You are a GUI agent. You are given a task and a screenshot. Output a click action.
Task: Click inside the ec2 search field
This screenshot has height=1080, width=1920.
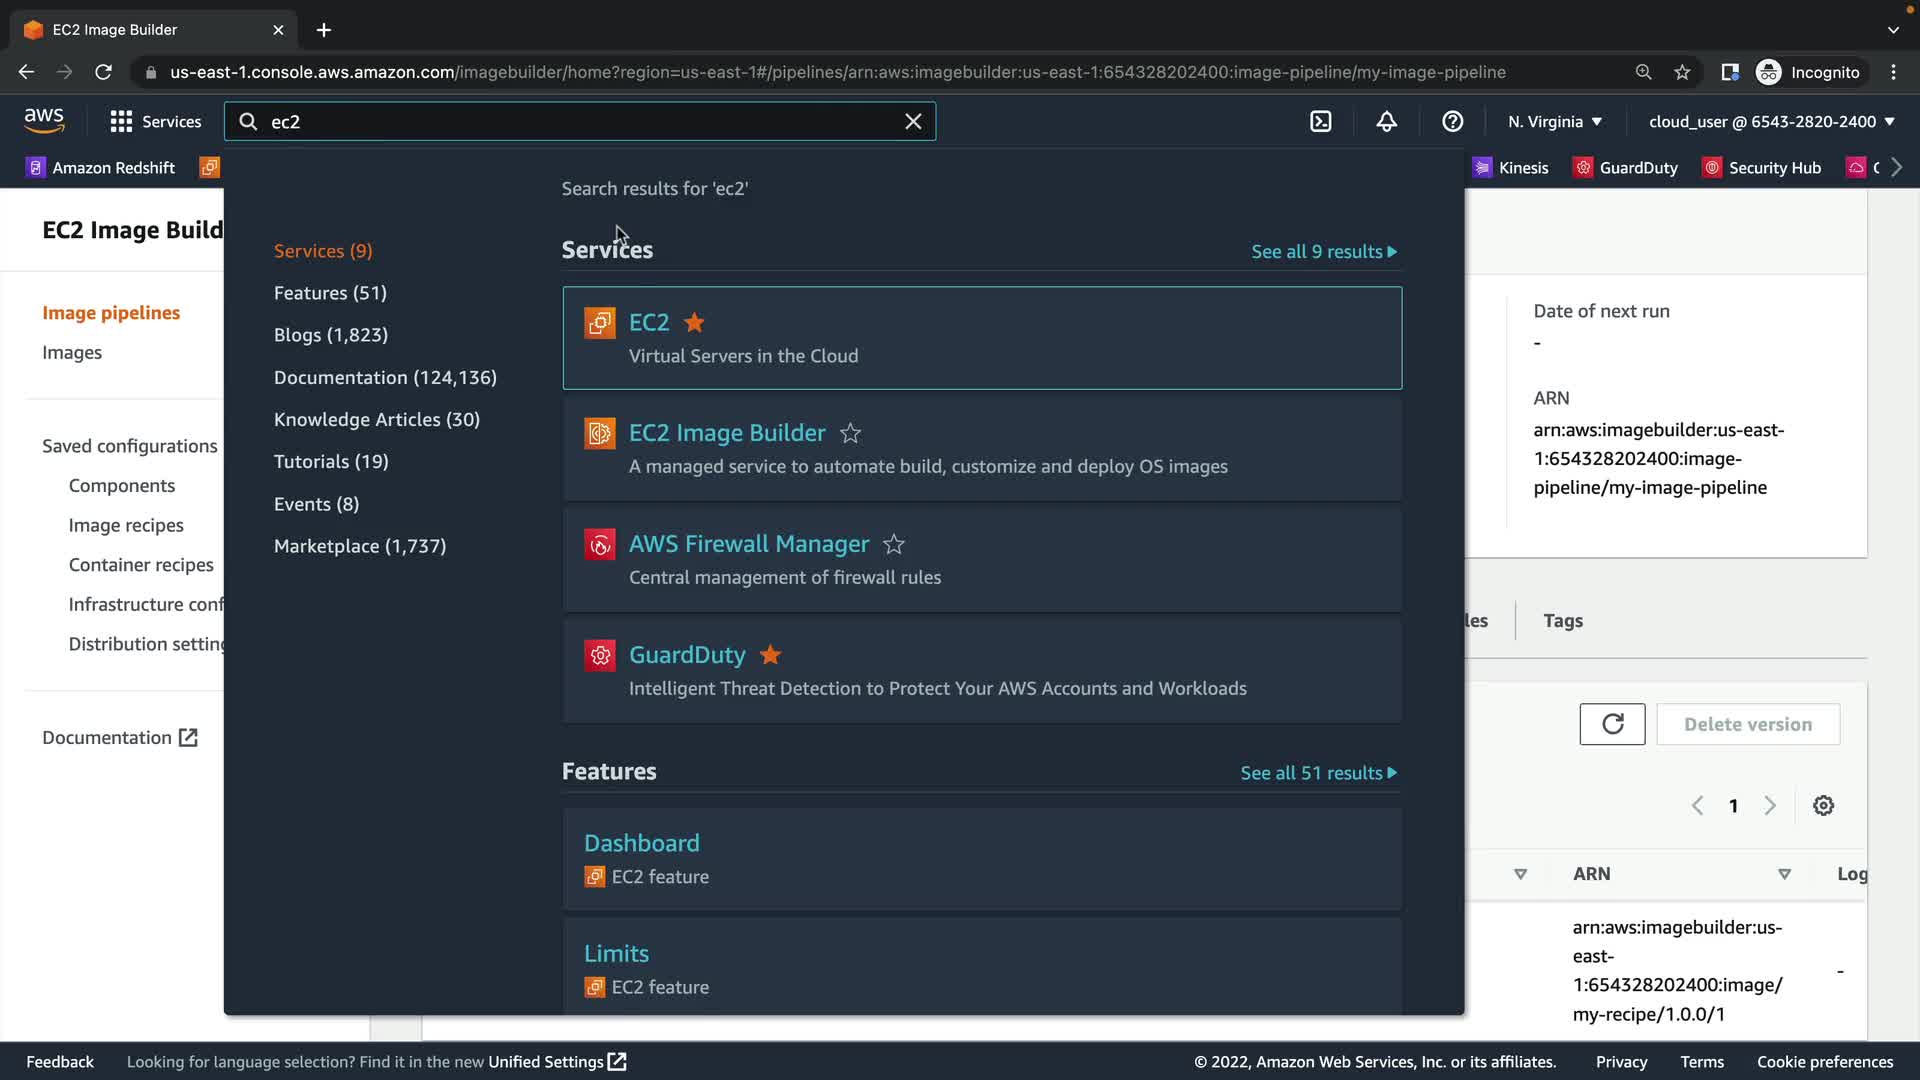[x=580, y=122]
